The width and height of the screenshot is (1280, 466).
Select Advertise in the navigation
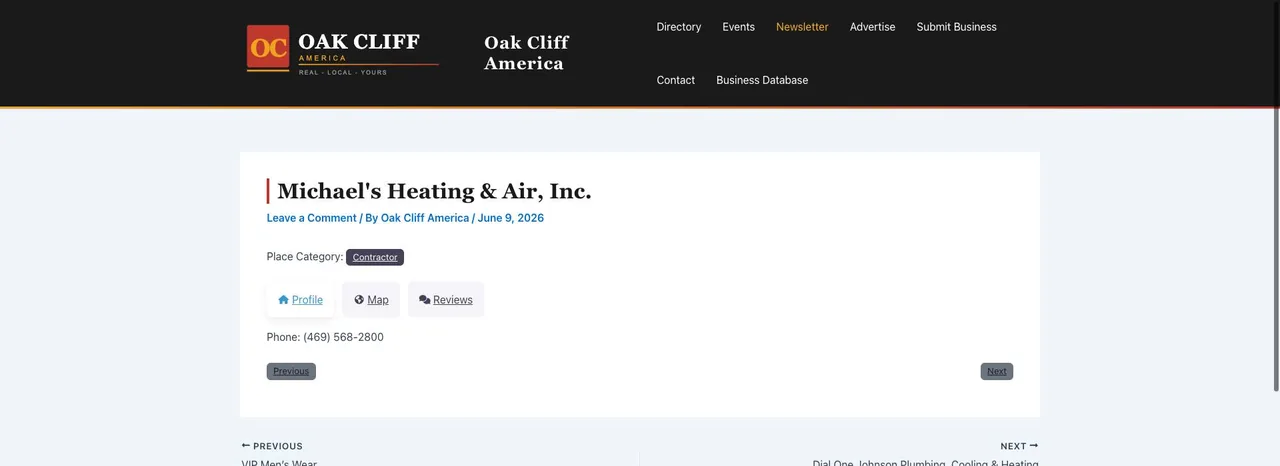pyautogui.click(x=873, y=27)
